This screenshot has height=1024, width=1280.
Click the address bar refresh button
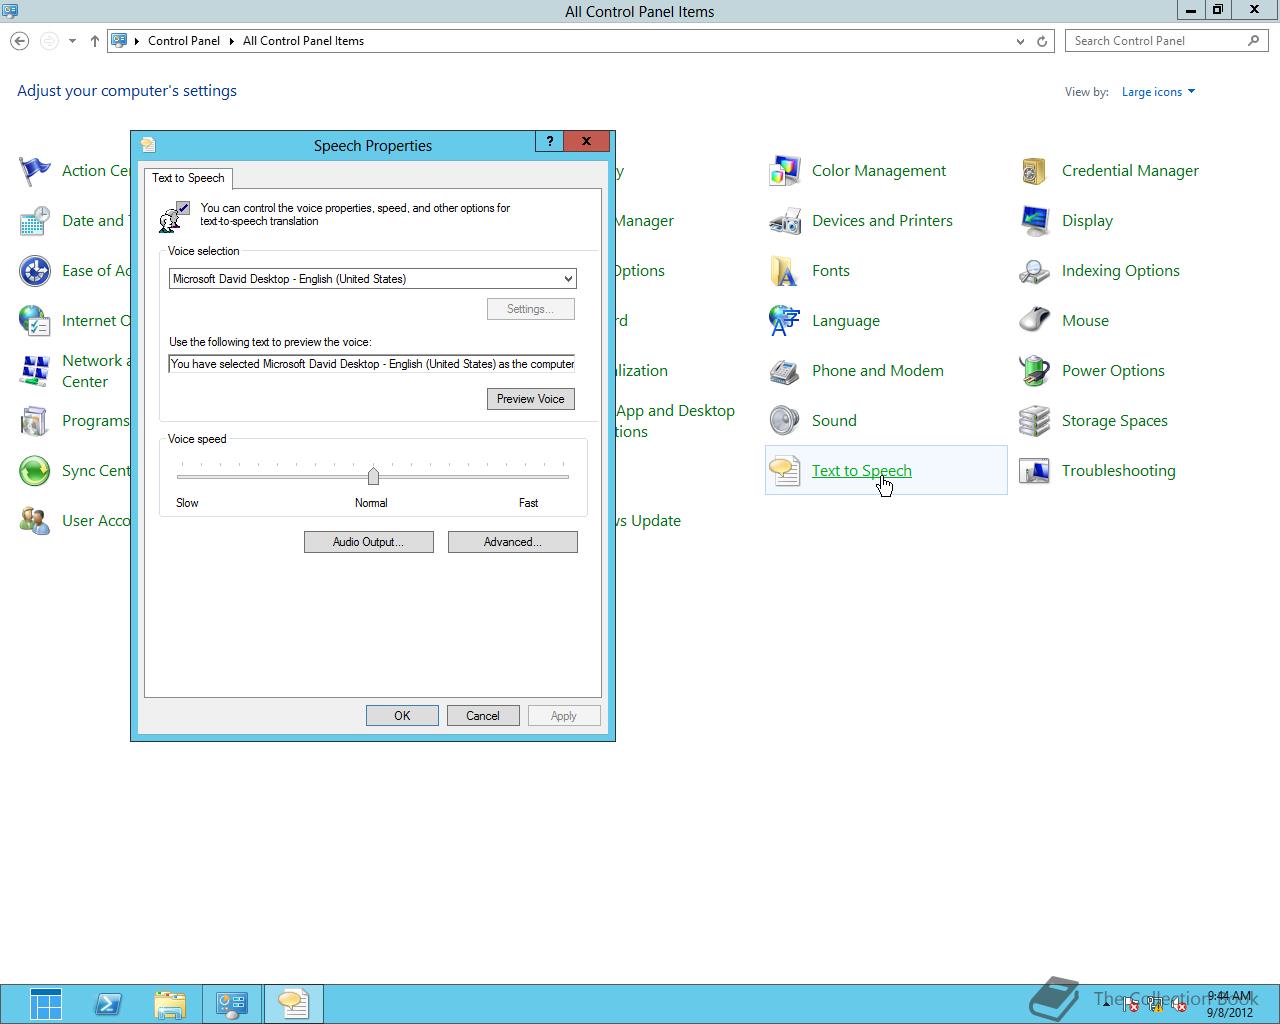coord(1042,41)
